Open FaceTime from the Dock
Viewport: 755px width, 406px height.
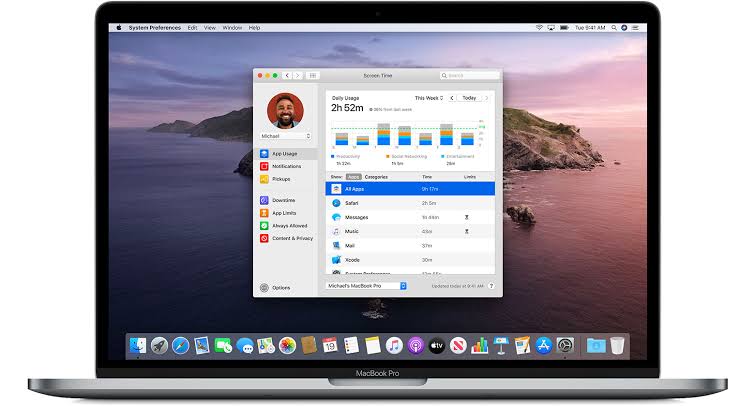click(223, 345)
